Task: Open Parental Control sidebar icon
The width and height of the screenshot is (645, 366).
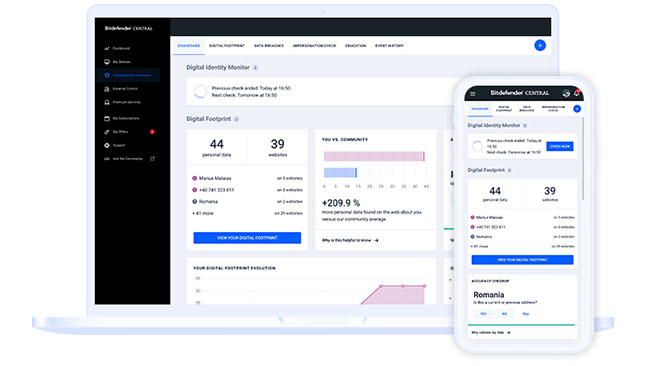Action: 107,89
